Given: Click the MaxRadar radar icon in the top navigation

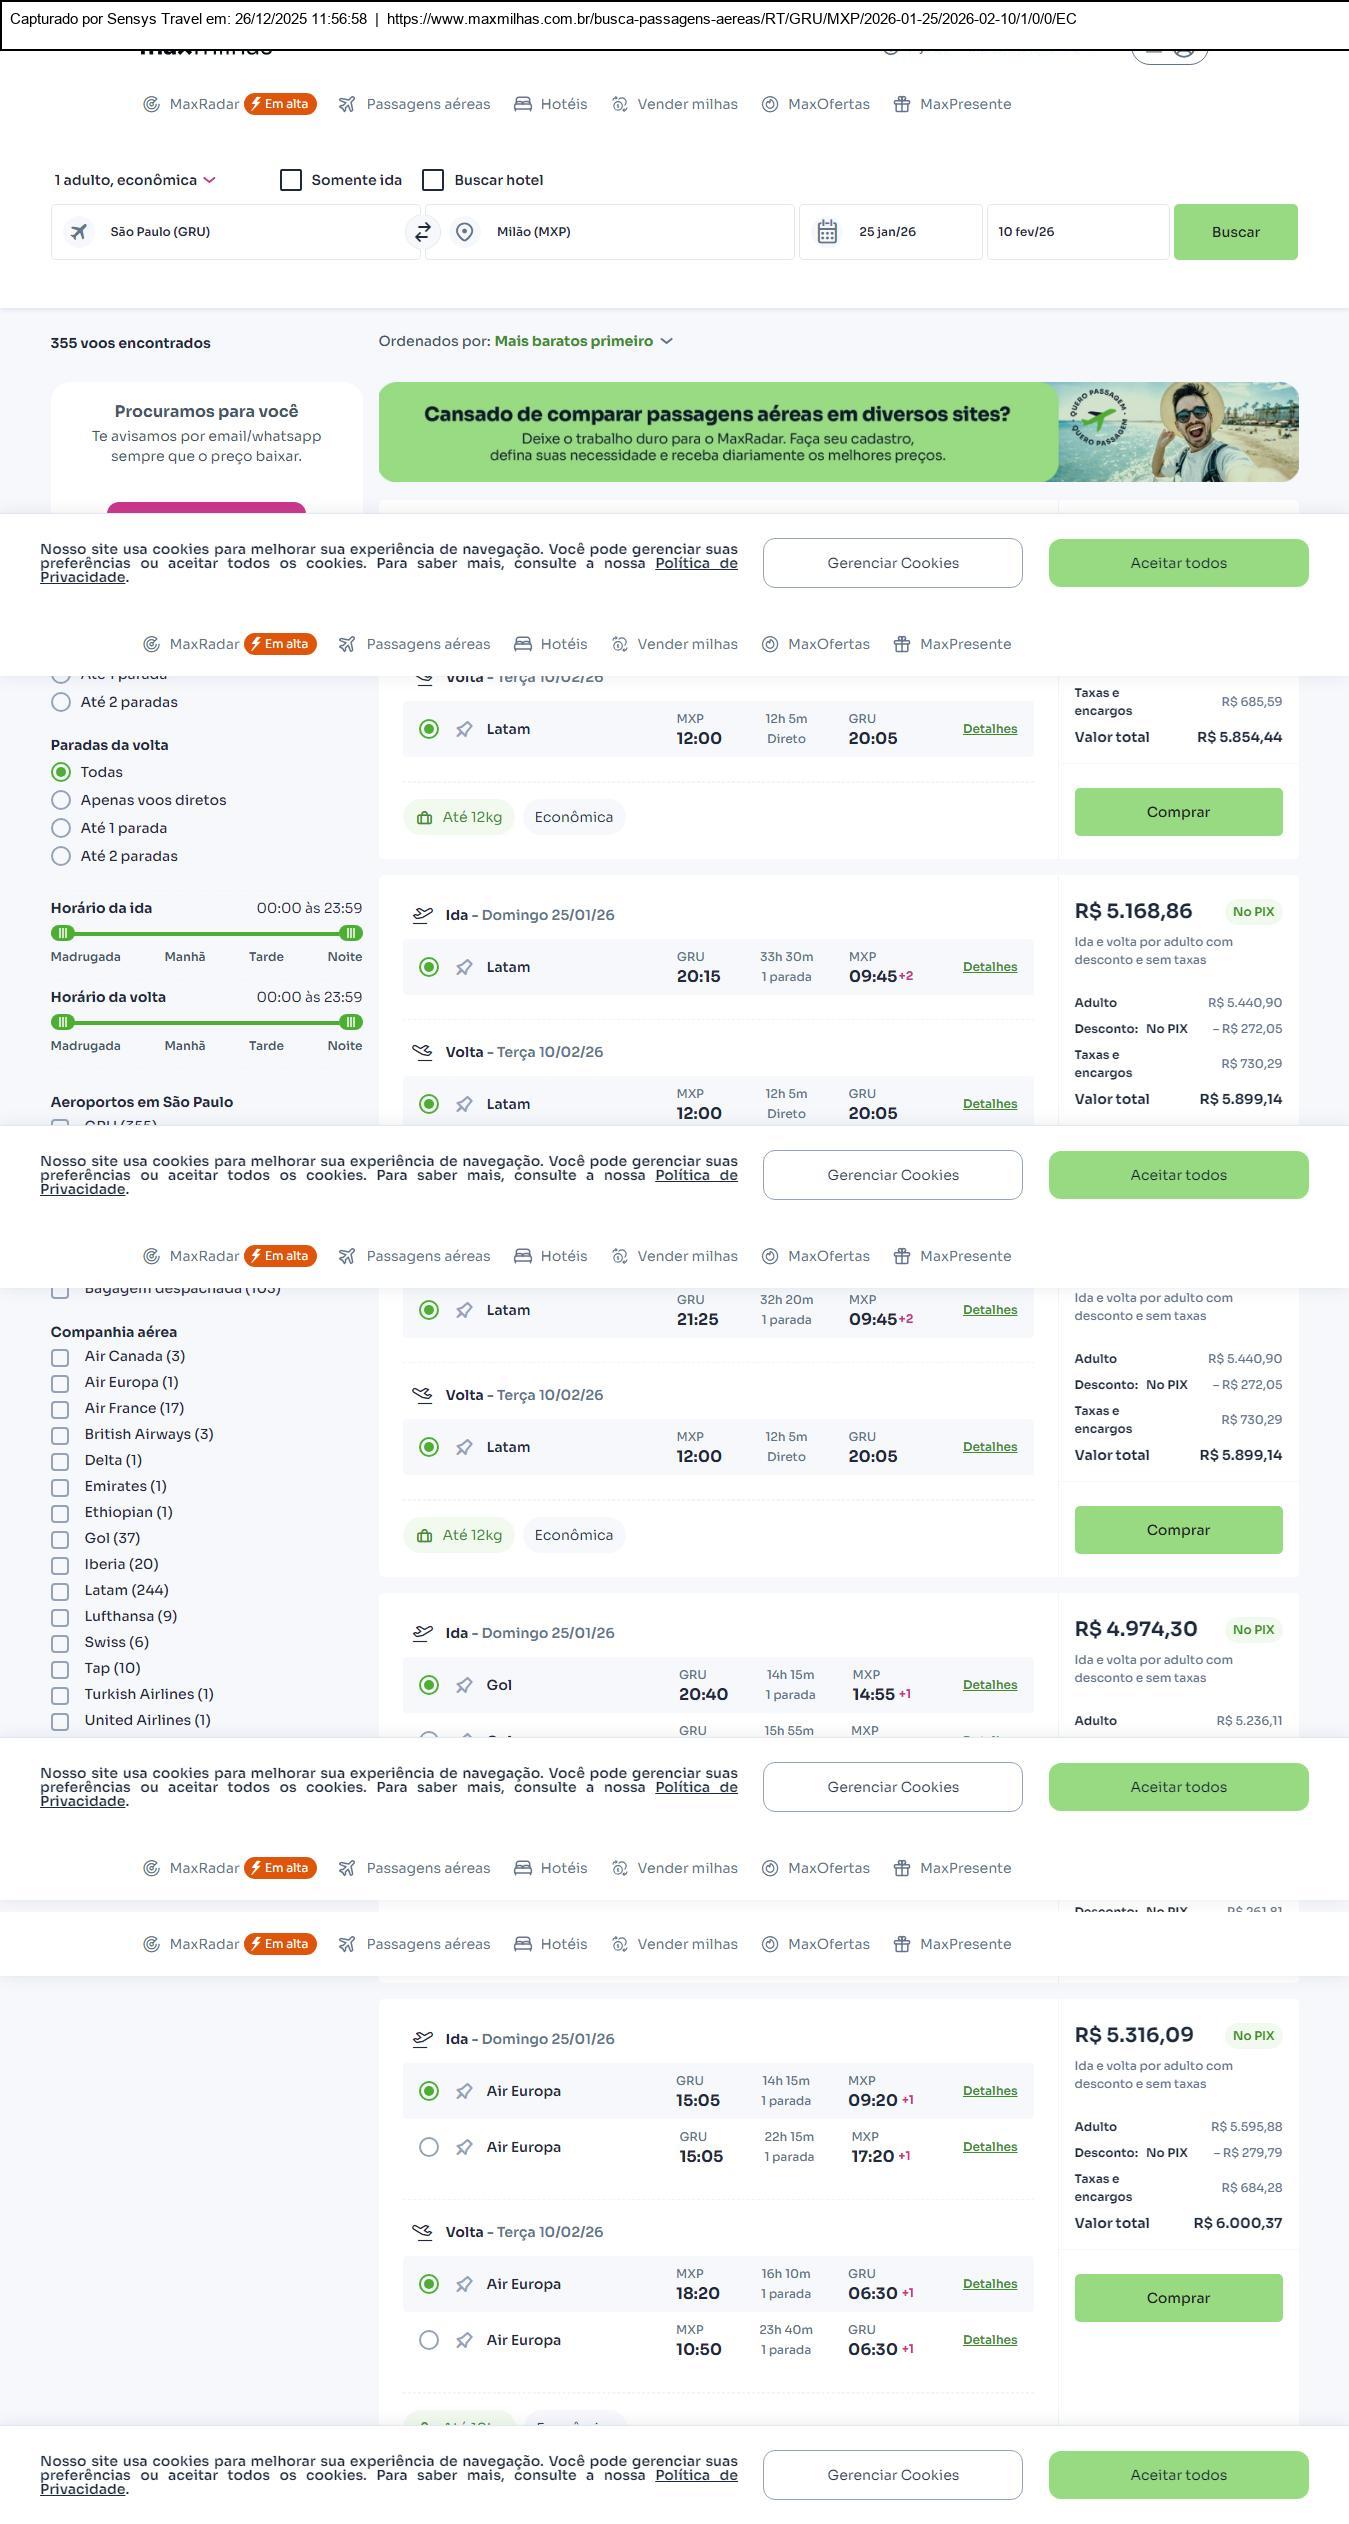Looking at the screenshot, I should (x=151, y=104).
